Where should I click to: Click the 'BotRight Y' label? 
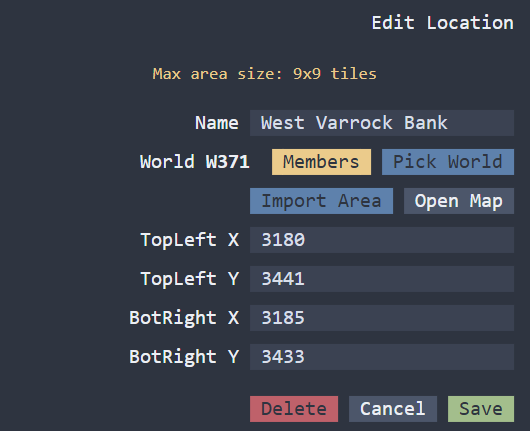(184, 357)
